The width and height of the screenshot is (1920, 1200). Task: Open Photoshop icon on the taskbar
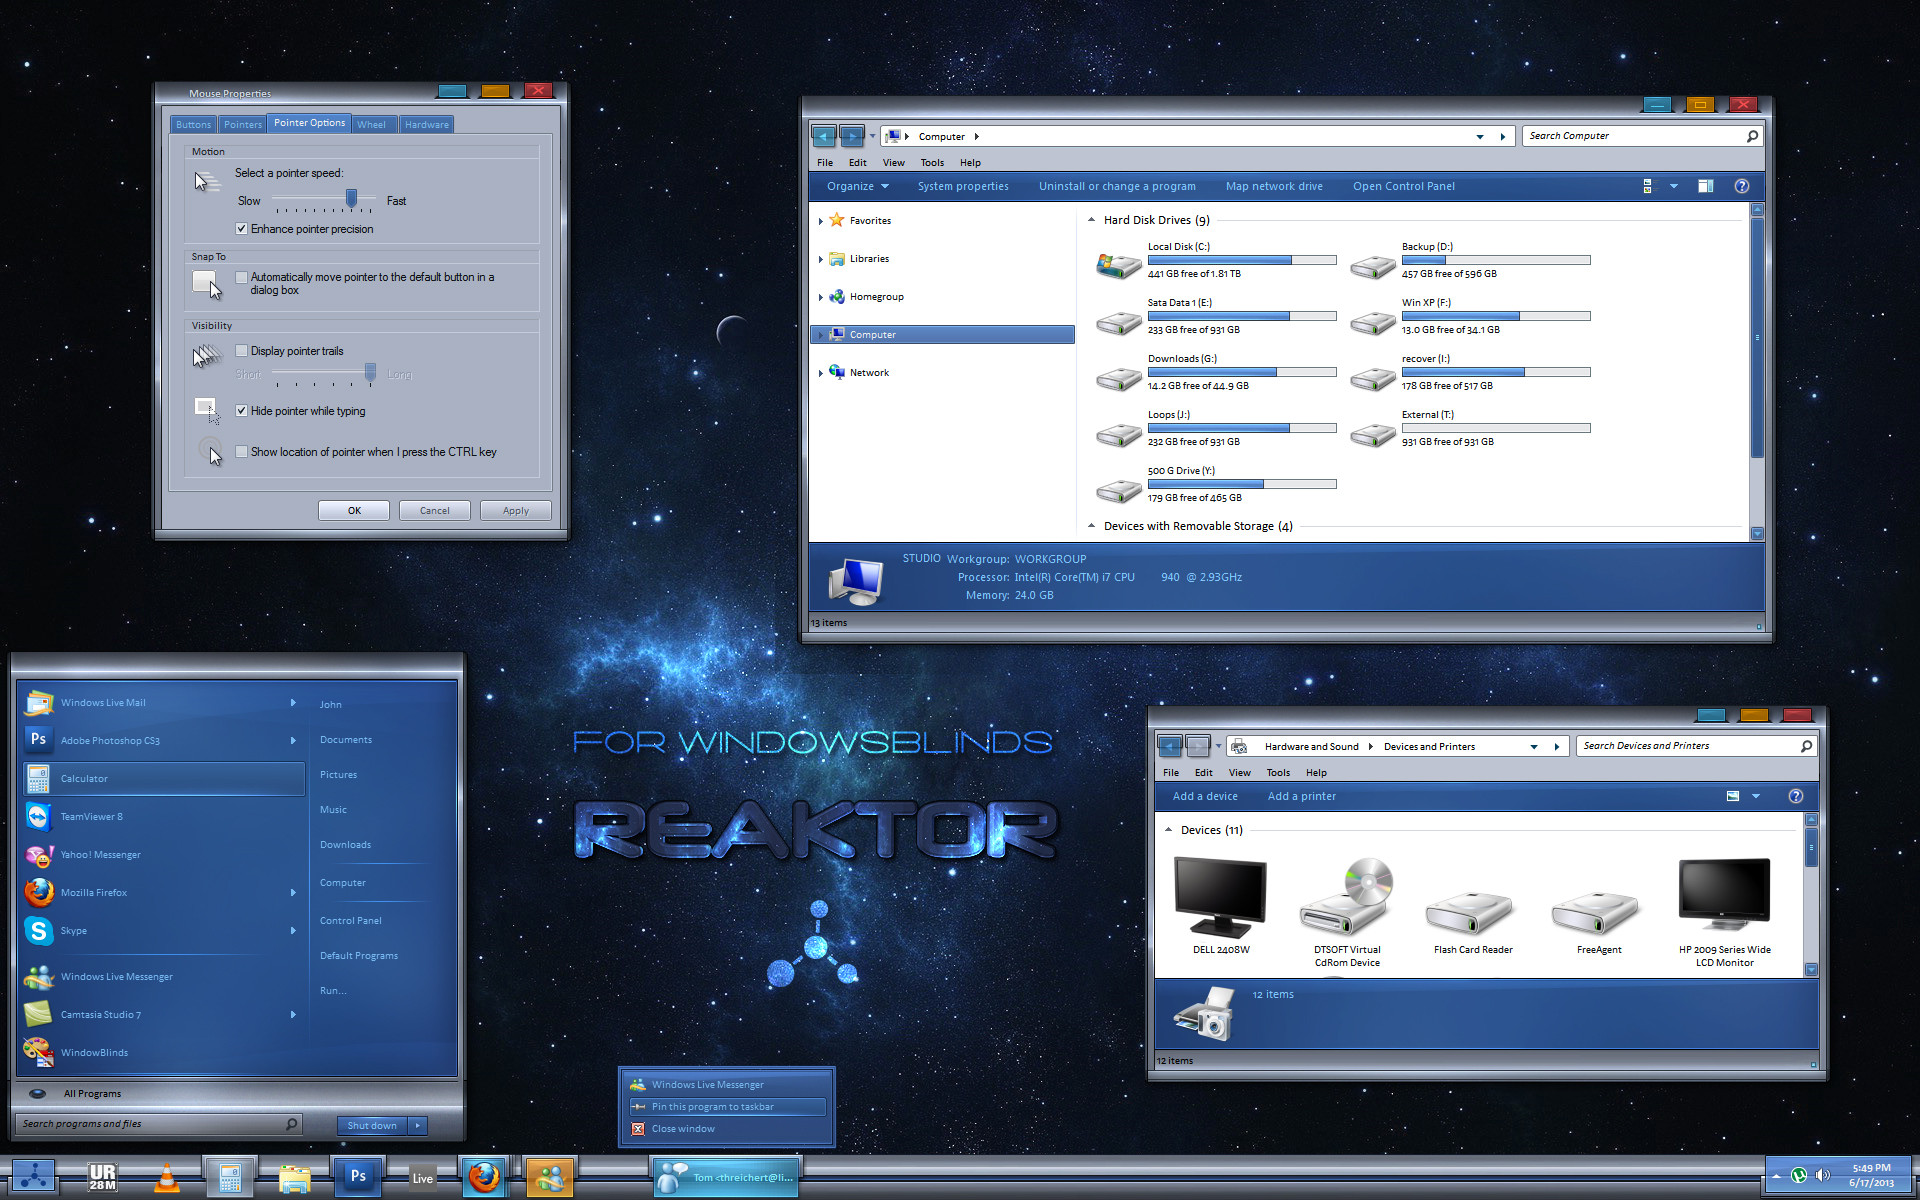coord(357,1177)
